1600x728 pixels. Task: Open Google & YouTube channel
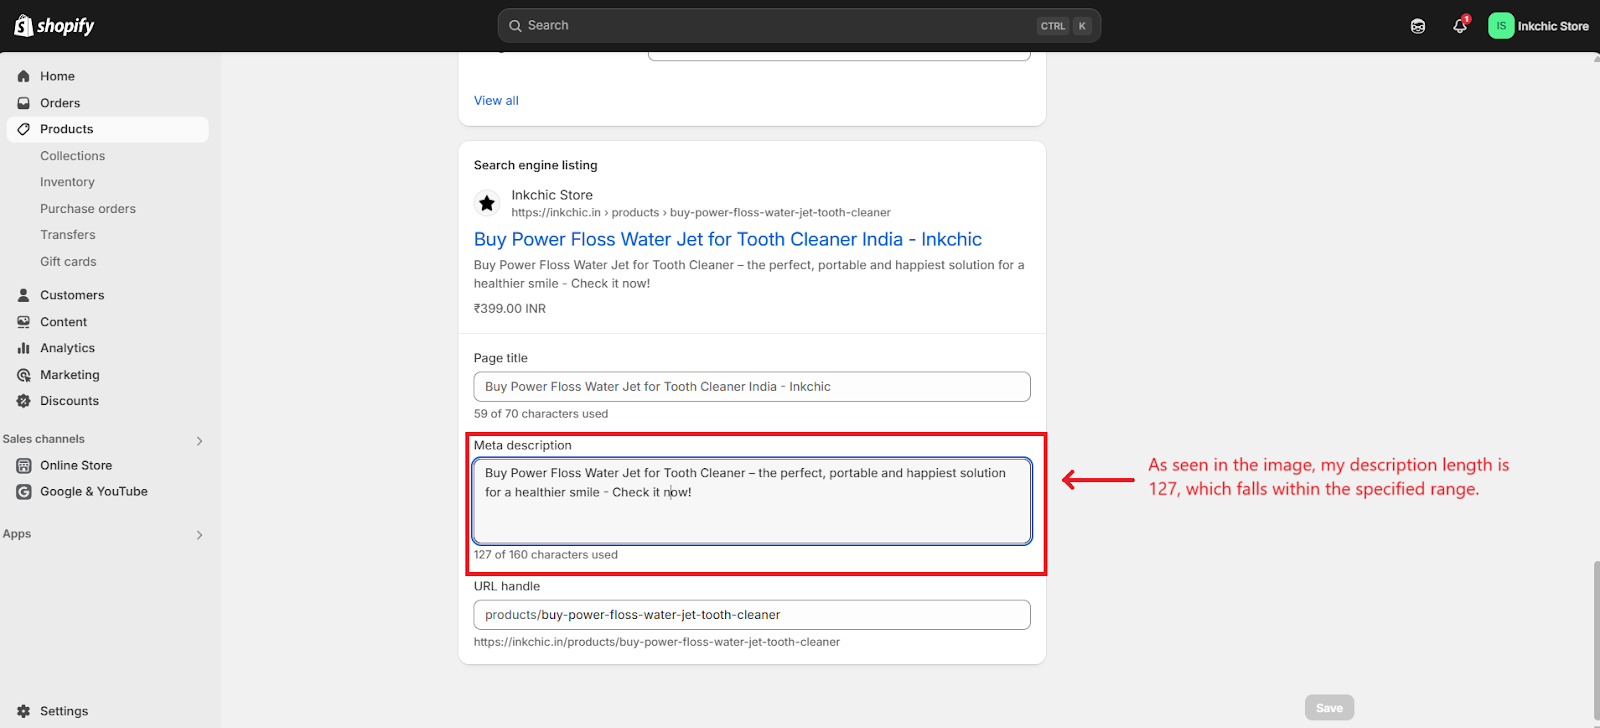click(x=94, y=492)
